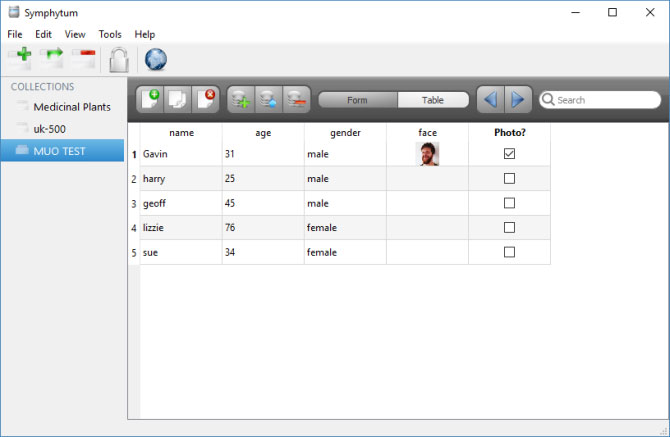Click the duplicate record icon
This screenshot has height=437, width=670.
point(177,99)
